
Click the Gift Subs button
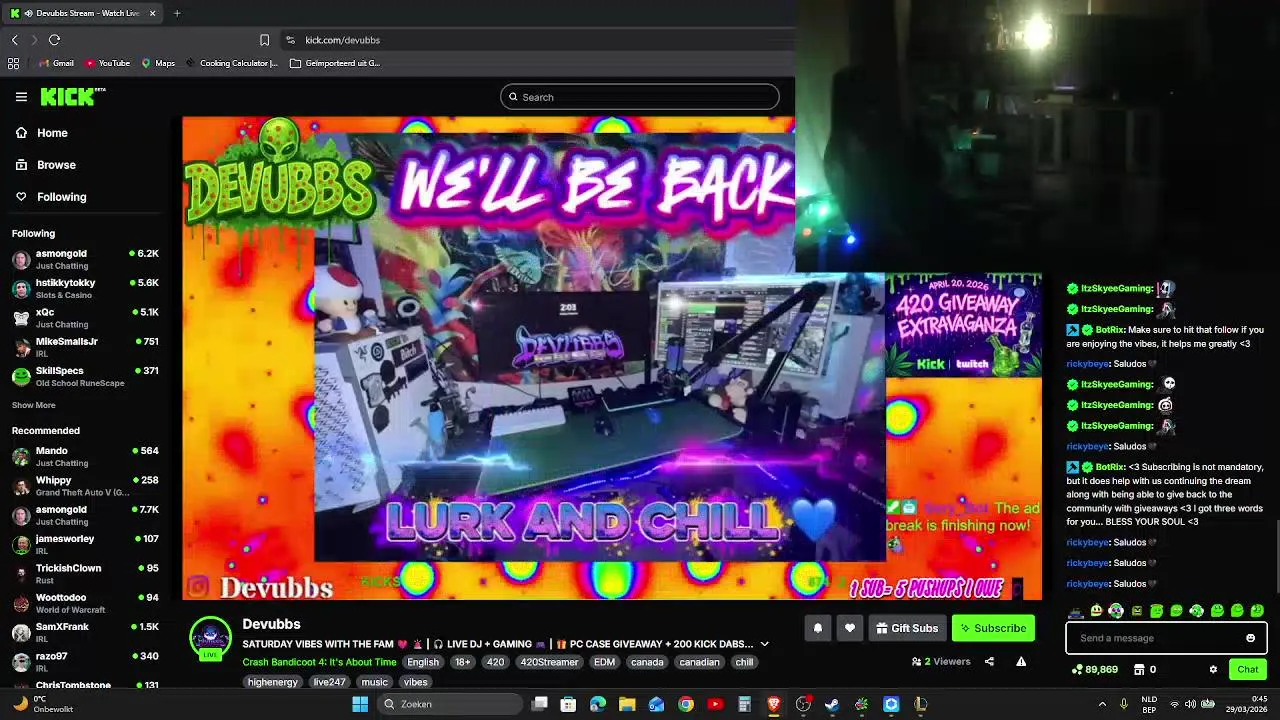pos(906,628)
